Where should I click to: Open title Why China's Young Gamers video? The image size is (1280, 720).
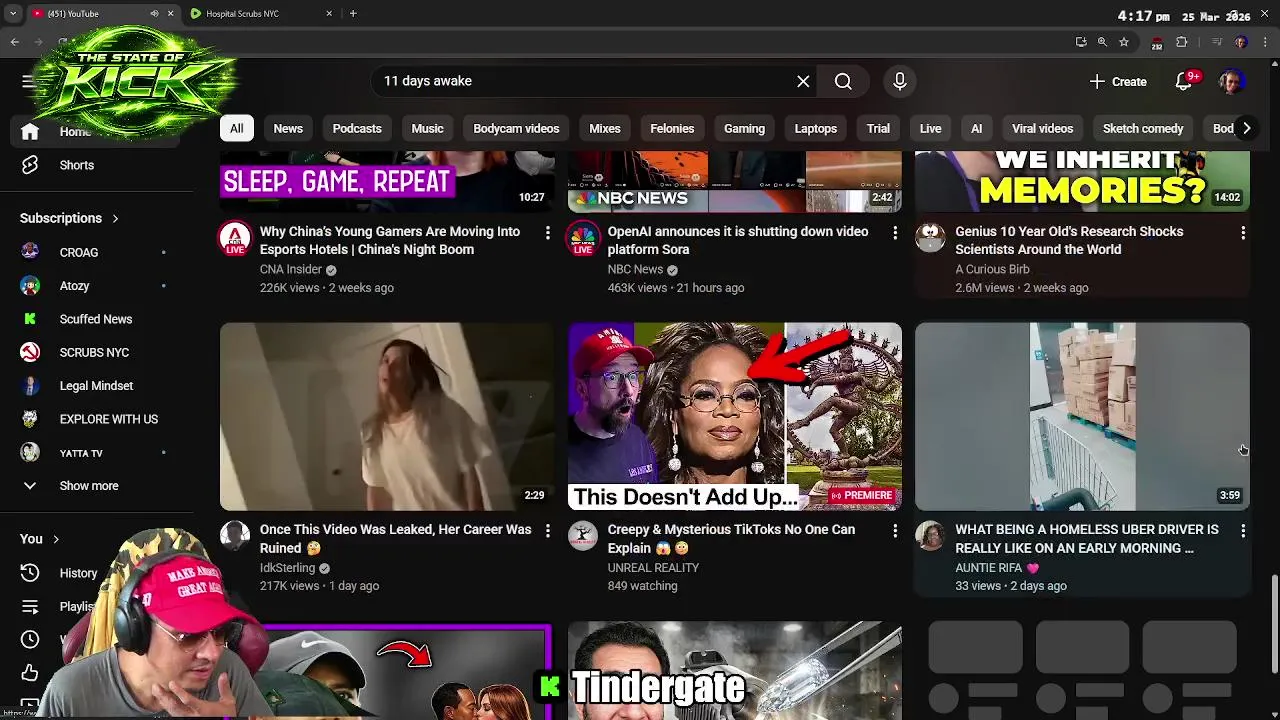390,240
